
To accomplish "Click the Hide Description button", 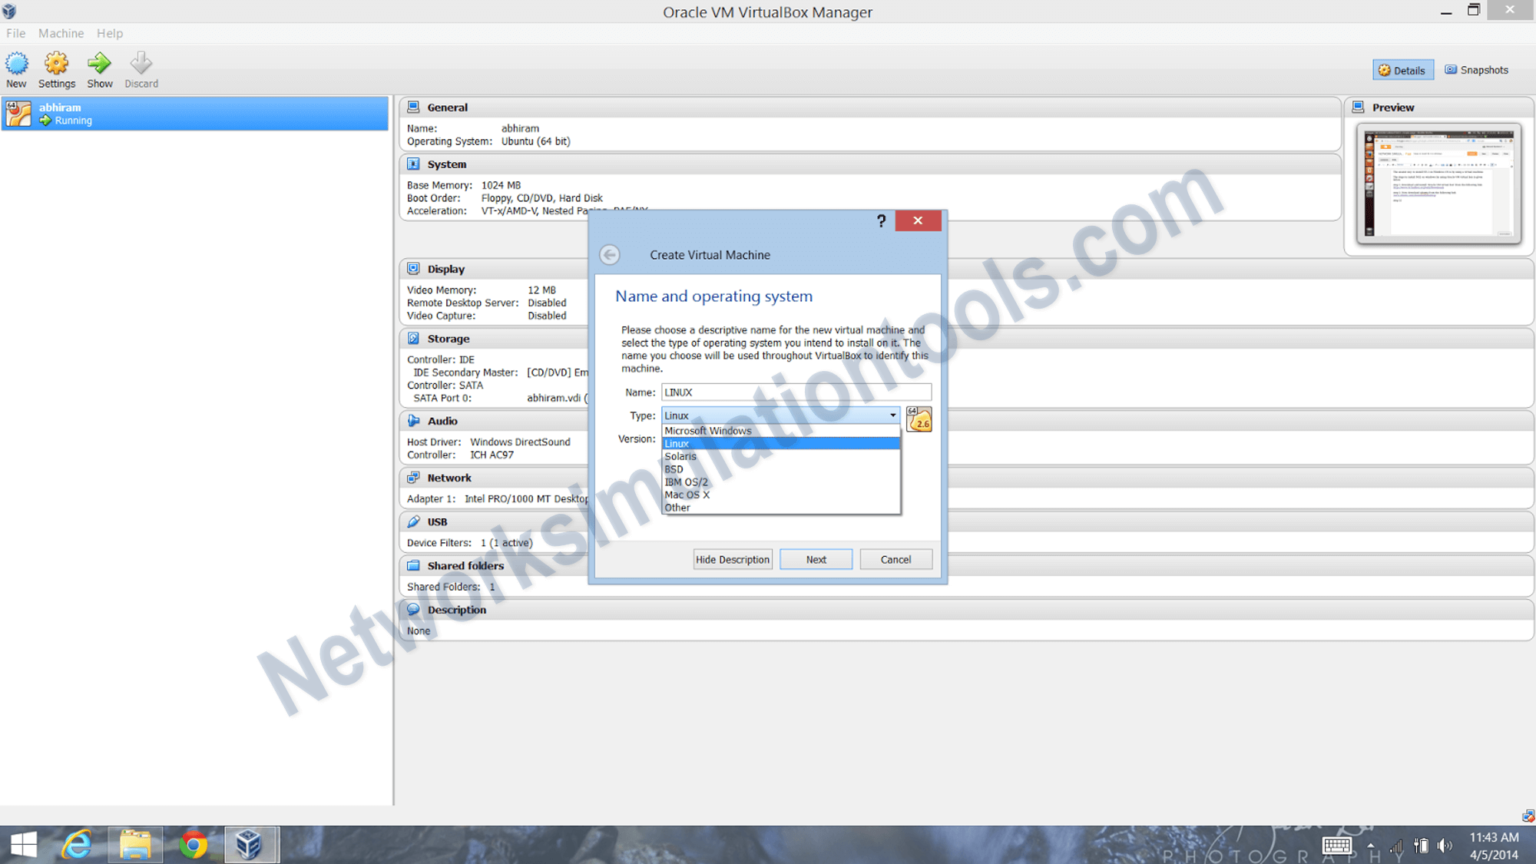I will (732, 559).
